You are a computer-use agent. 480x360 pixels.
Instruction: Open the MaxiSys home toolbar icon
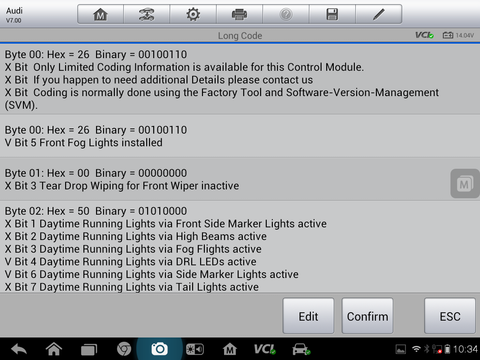point(100,14)
